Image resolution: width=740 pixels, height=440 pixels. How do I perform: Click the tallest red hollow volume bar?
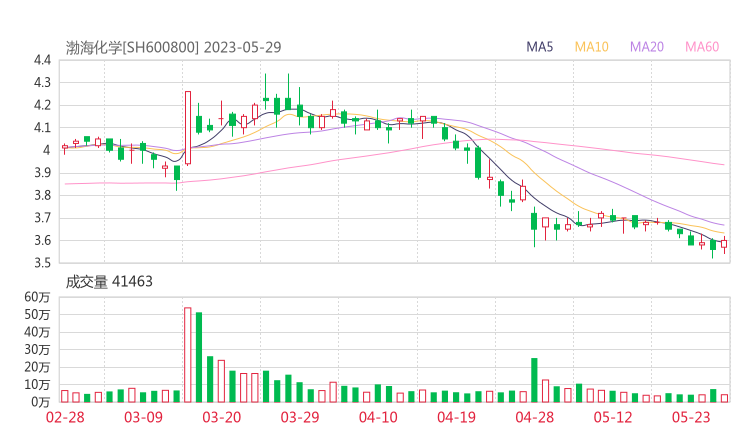(188, 355)
